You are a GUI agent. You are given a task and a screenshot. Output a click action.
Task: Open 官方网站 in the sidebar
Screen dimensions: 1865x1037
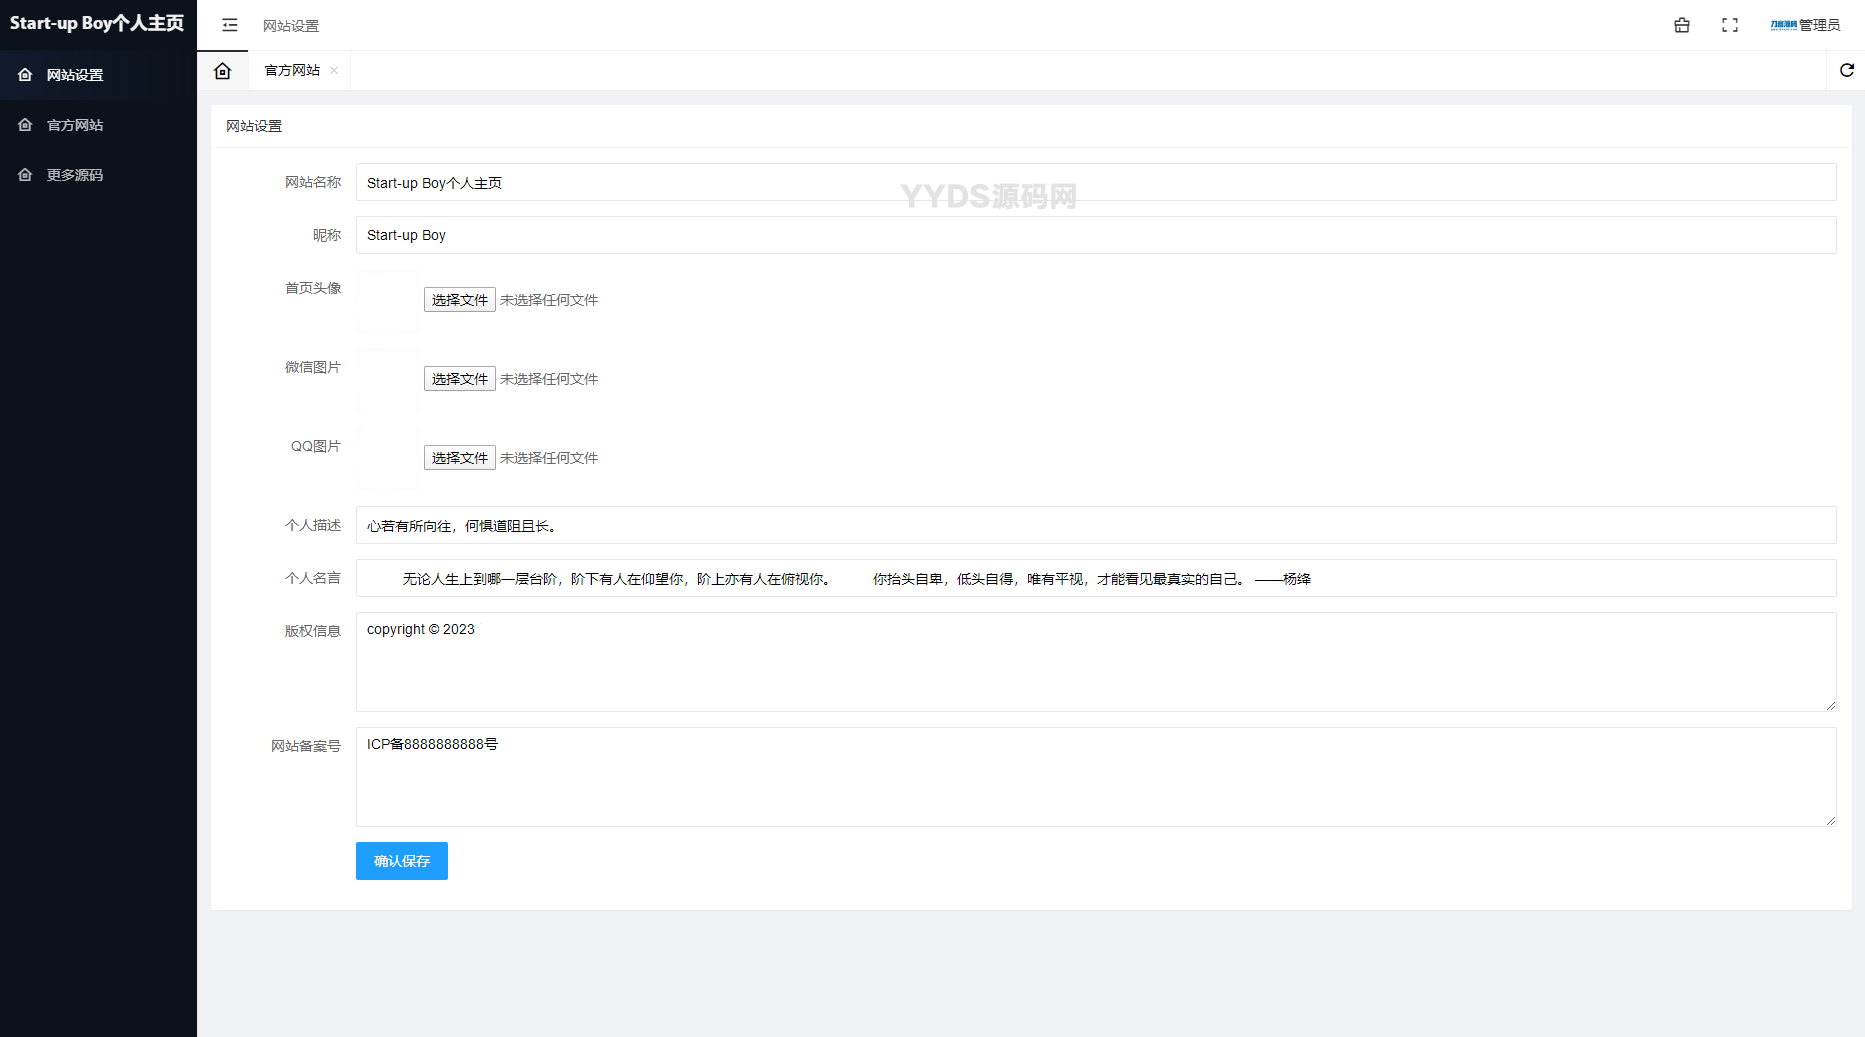[75, 125]
